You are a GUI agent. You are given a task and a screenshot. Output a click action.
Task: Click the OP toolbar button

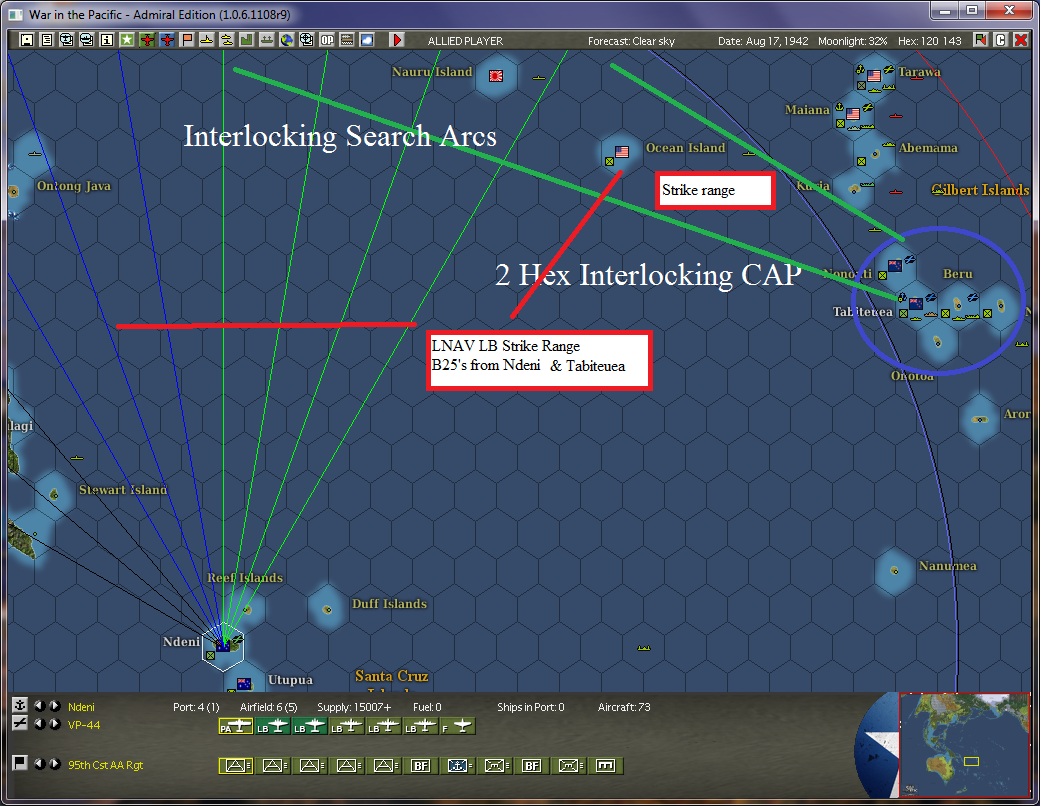[327, 40]
